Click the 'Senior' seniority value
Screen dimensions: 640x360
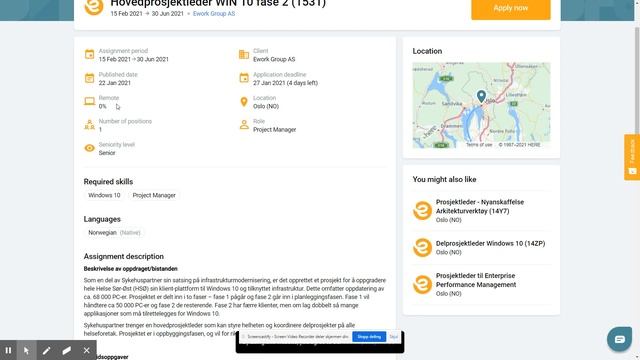pyautogui.click(x=107, y=153)
